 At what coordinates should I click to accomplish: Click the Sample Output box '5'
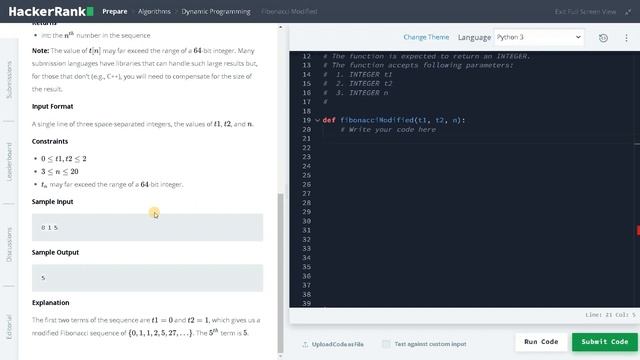[x=147, y=278]
